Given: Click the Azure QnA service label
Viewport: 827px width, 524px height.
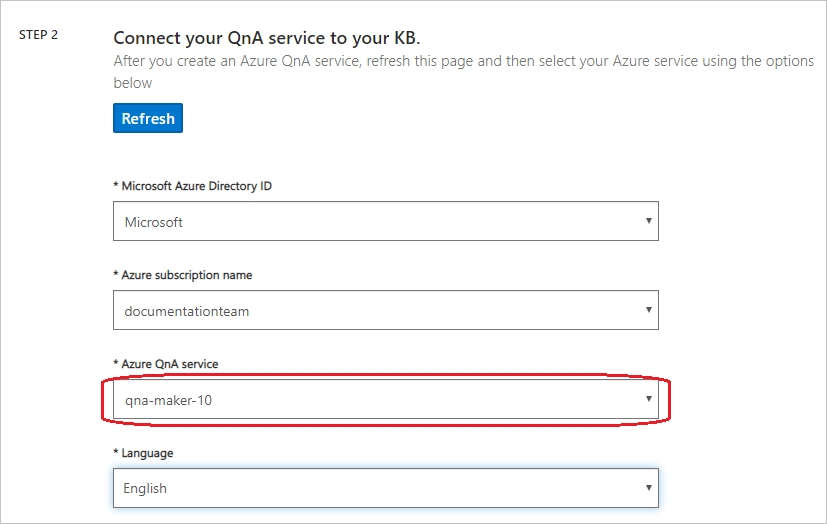Looking at the screenshot, I should pos(166,364).
